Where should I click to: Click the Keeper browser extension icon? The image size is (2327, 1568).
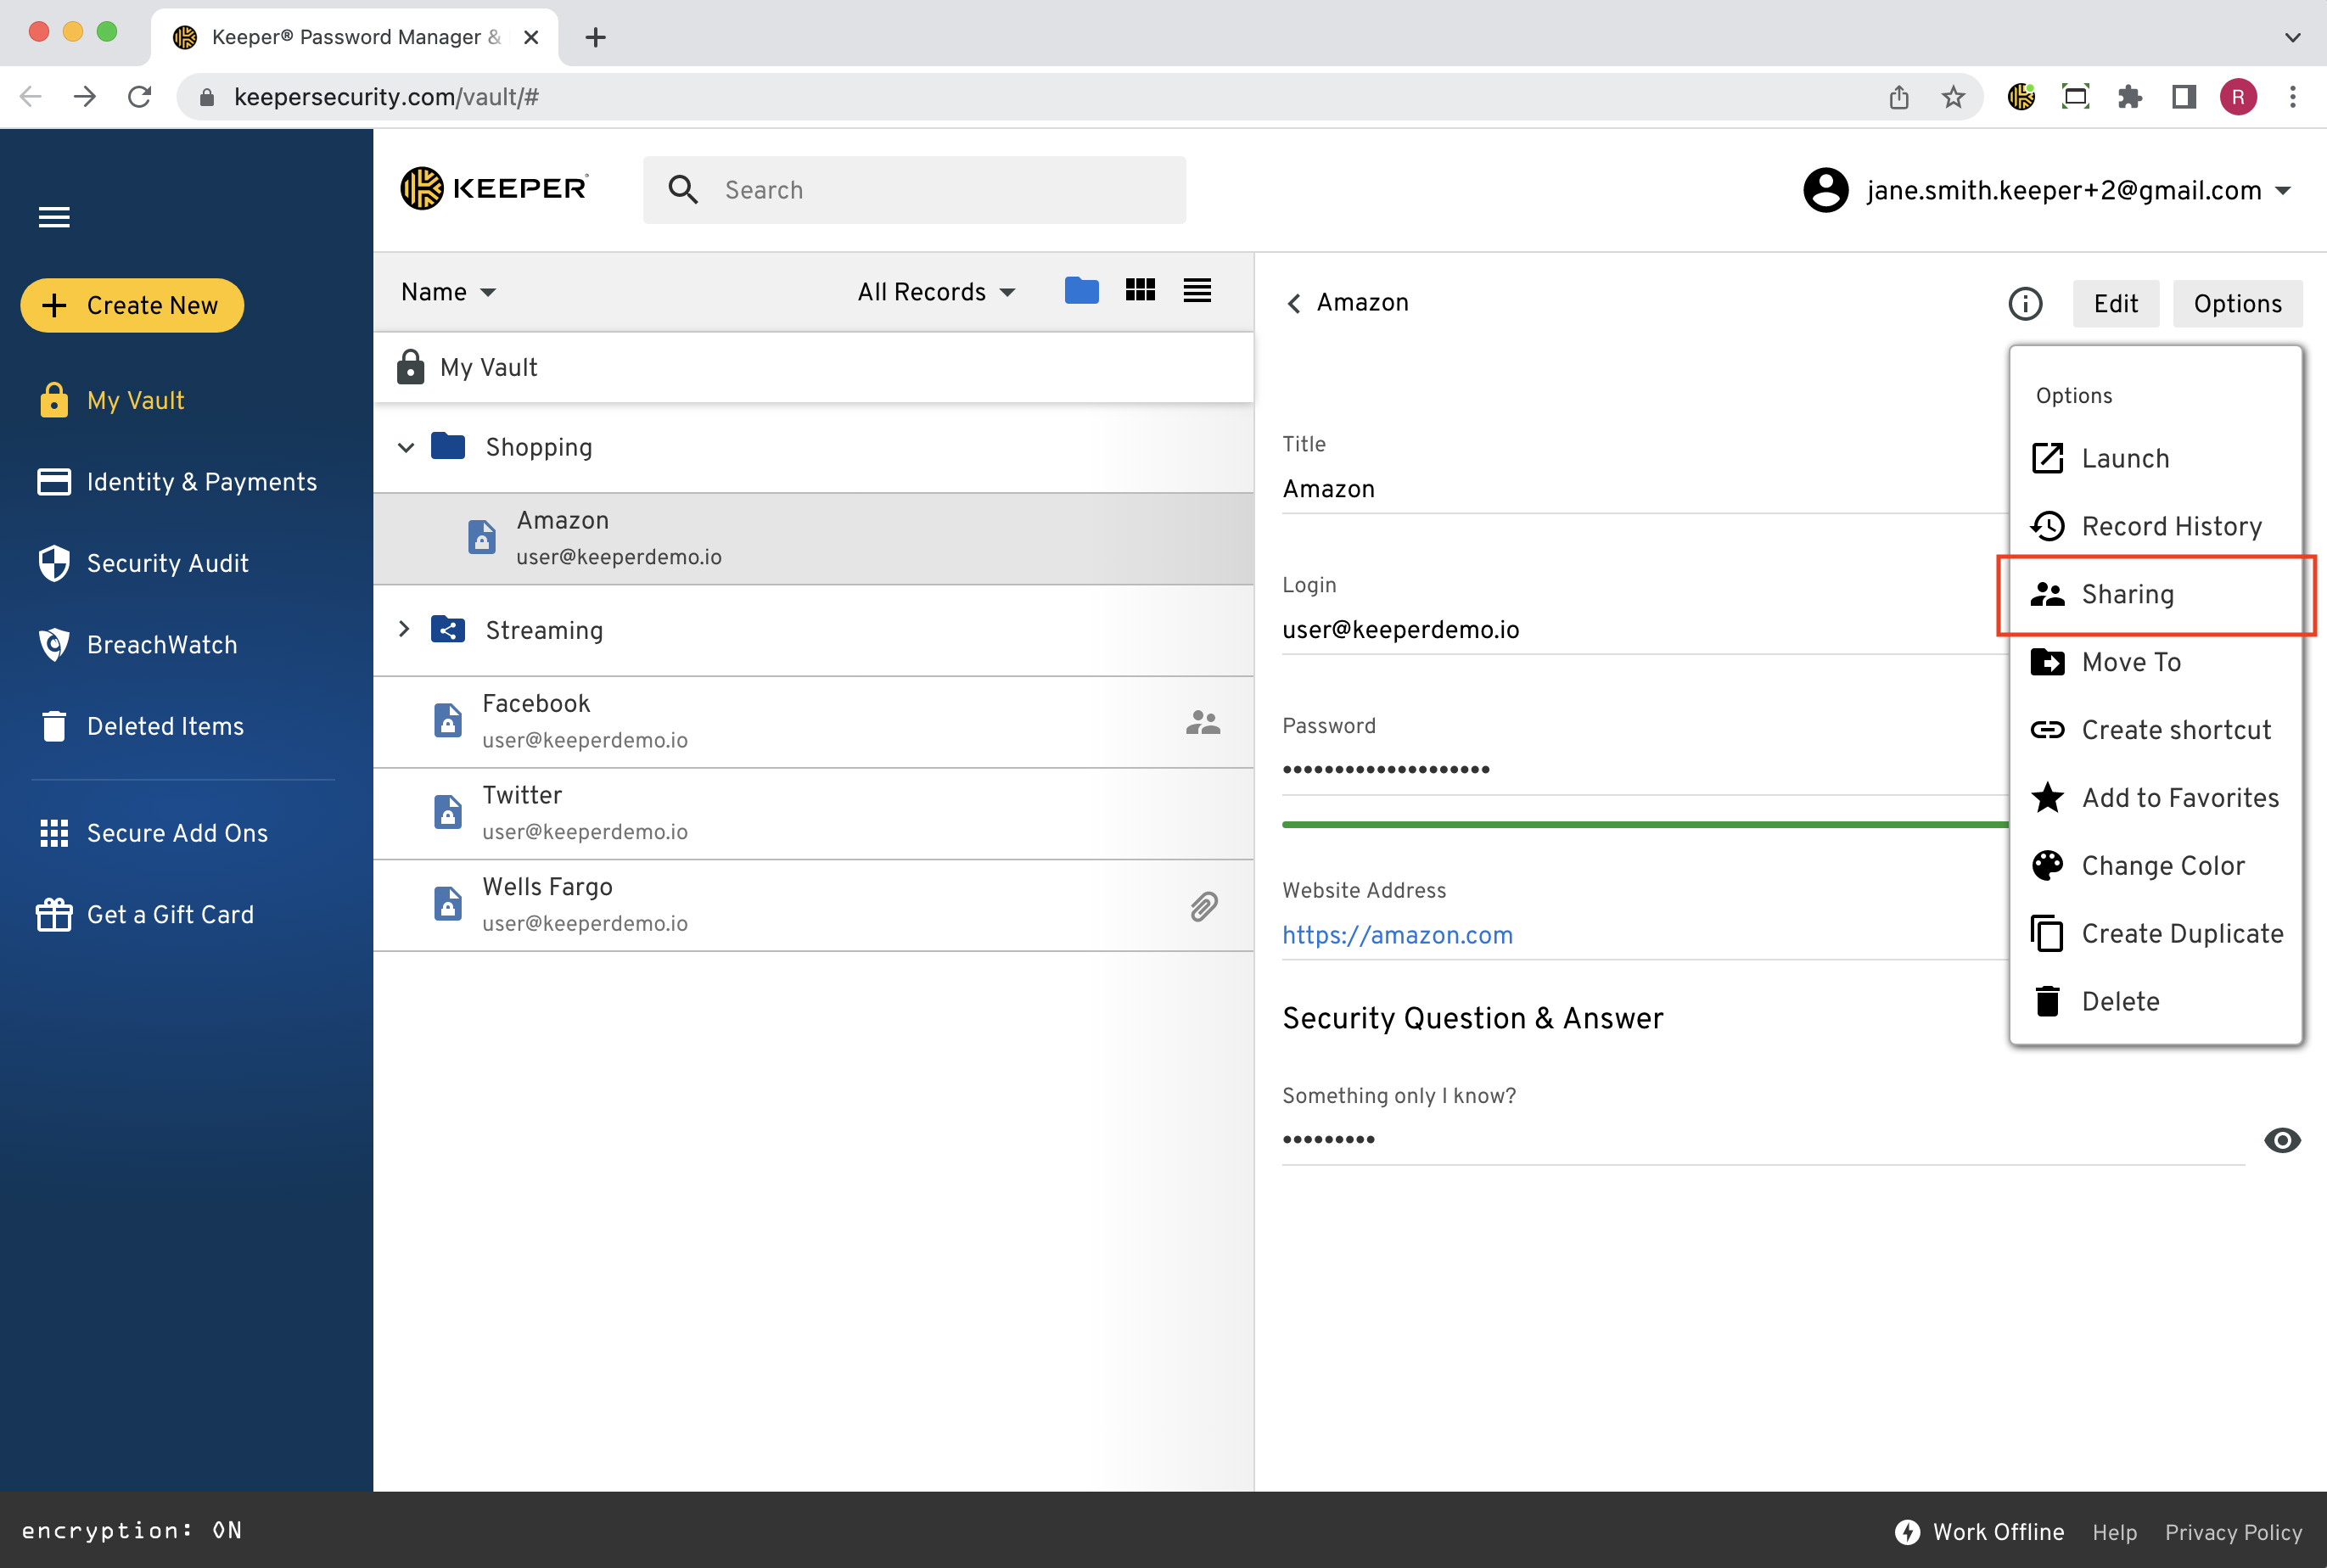[2021, 97]
